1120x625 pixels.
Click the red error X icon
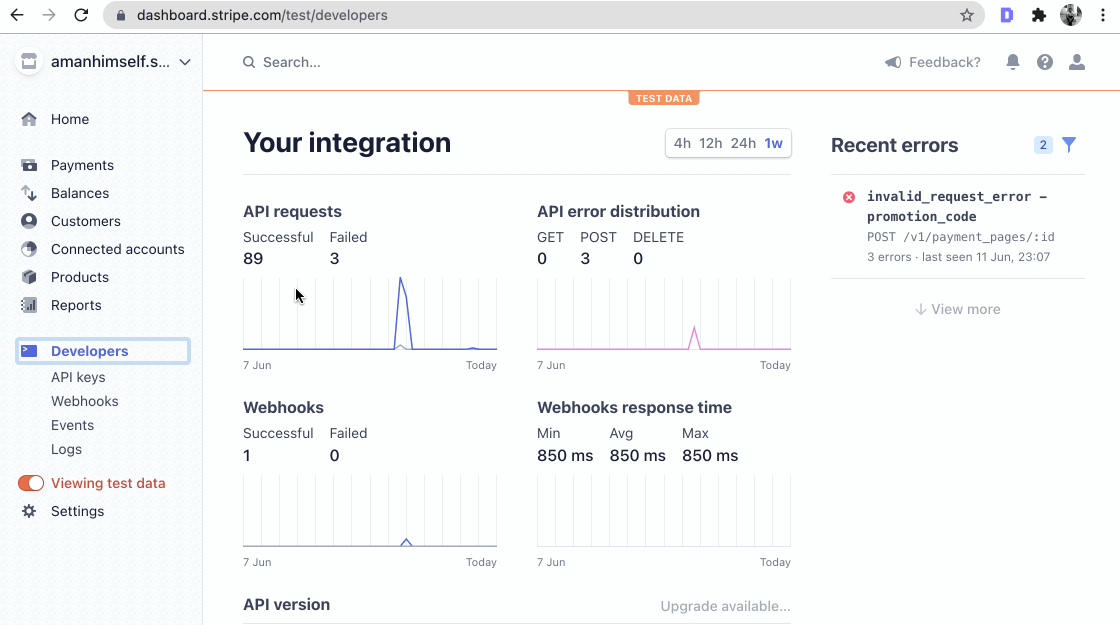(x=849, y=197)
